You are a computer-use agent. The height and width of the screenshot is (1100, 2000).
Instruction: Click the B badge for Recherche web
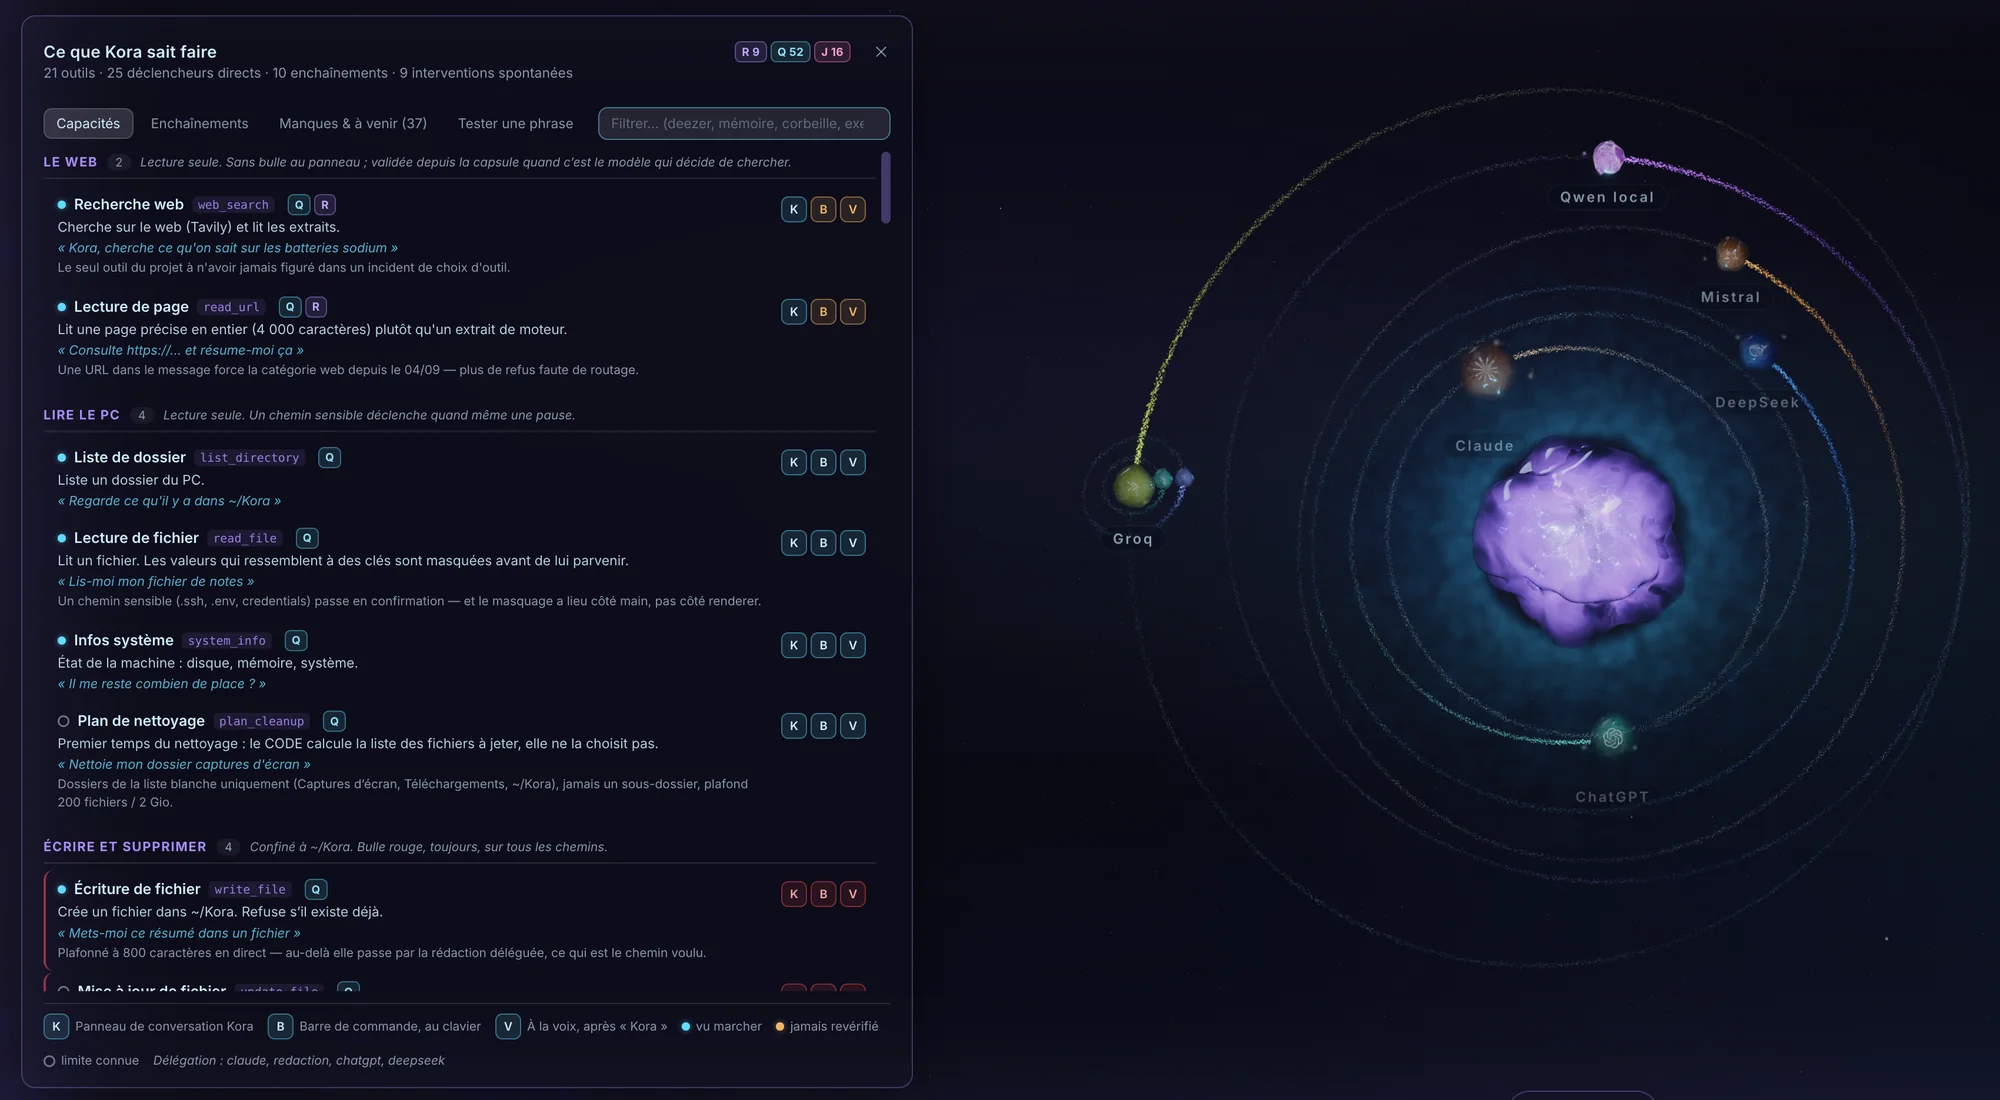823,209
